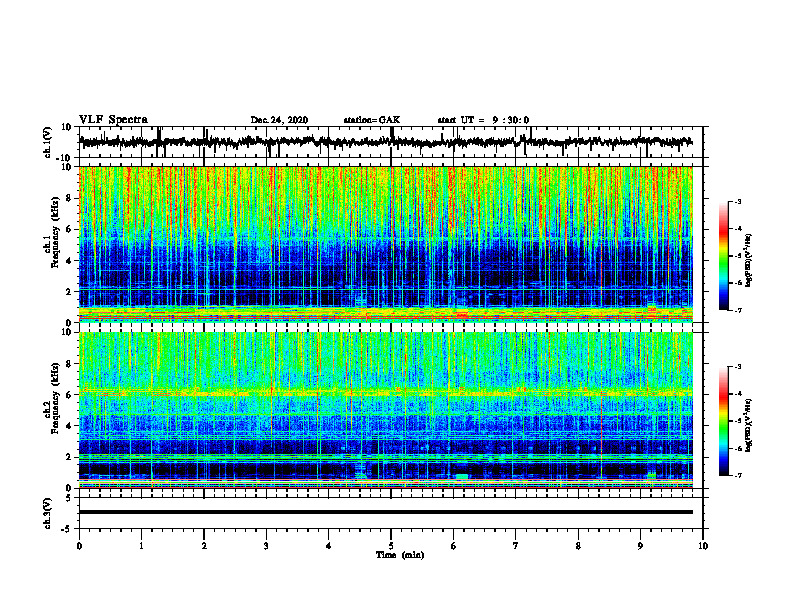Click time axis tick label "10"

[x=703, y=546]
